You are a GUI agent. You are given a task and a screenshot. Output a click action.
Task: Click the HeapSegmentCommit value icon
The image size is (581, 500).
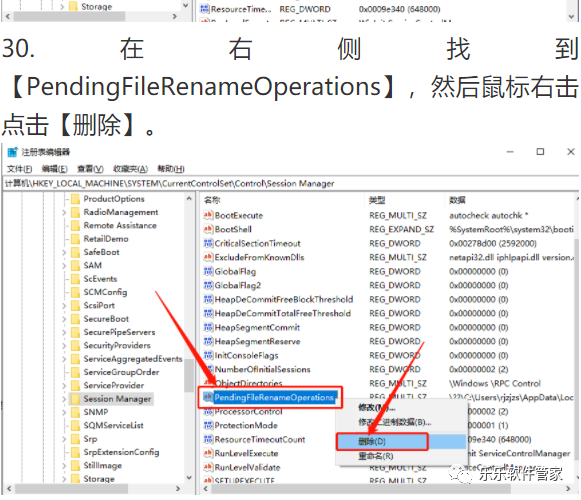(x=208, y=327)
